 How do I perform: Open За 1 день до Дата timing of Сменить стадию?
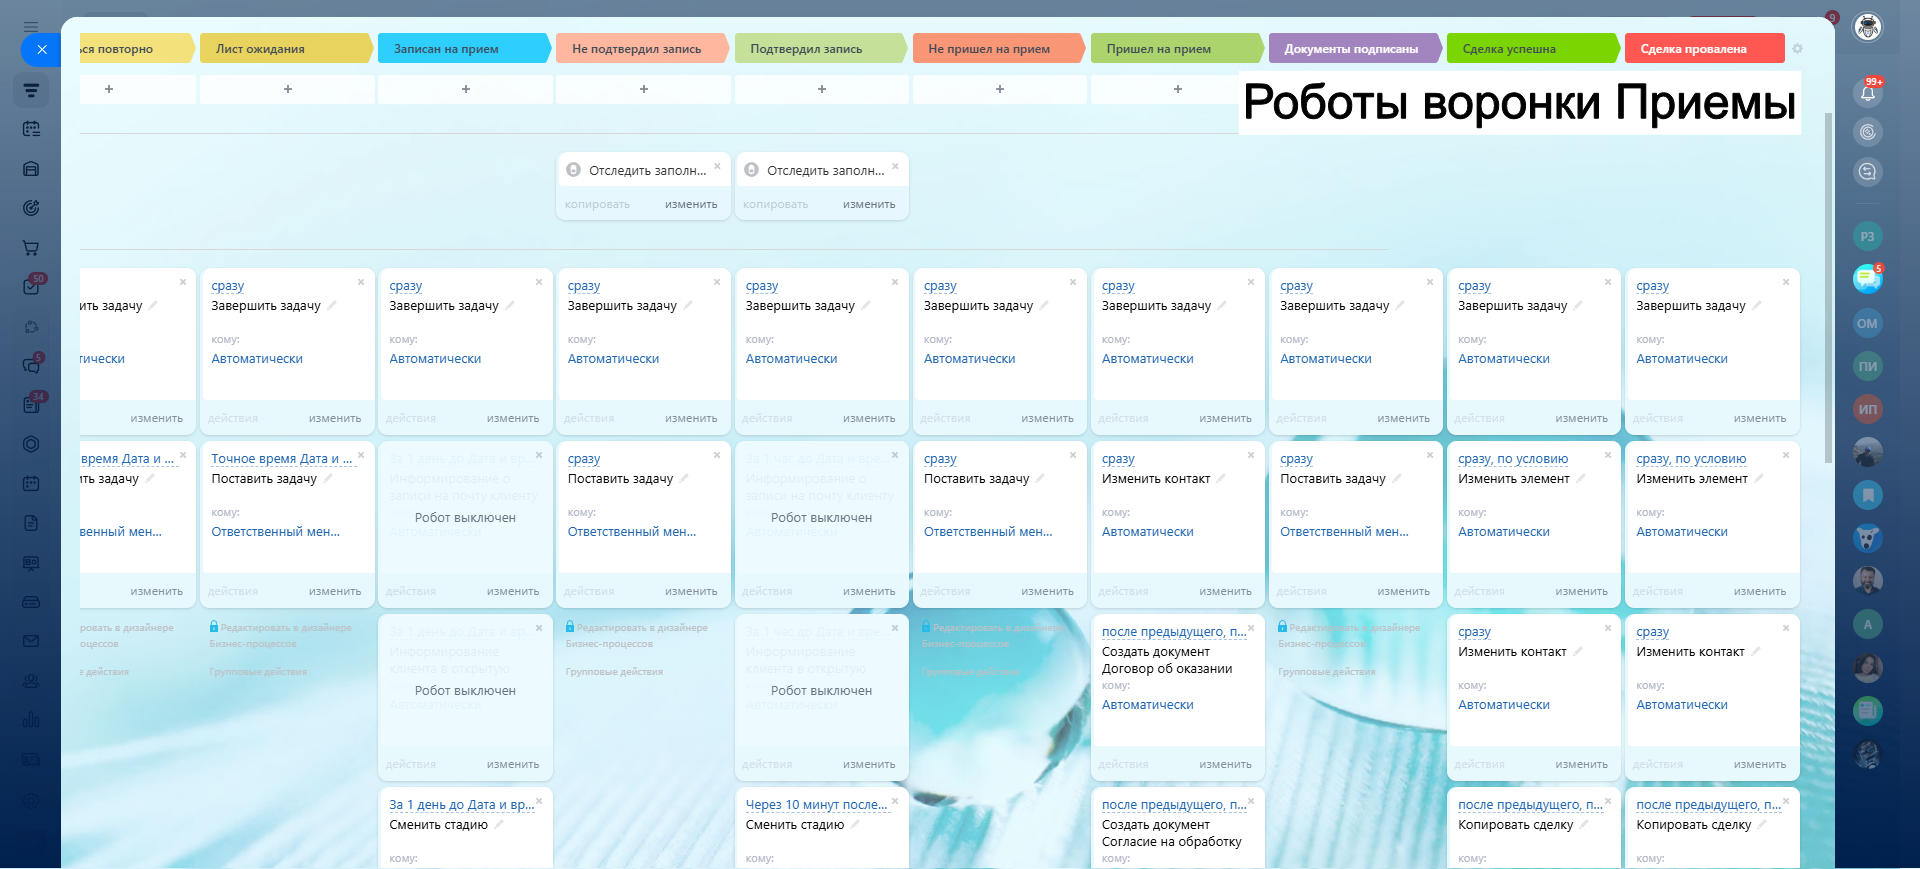point(461,805)
